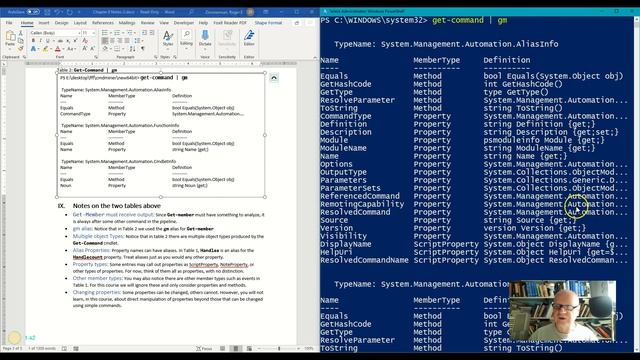640x360 pixels.
Task: Apply red font color
Action: point(58,49)
